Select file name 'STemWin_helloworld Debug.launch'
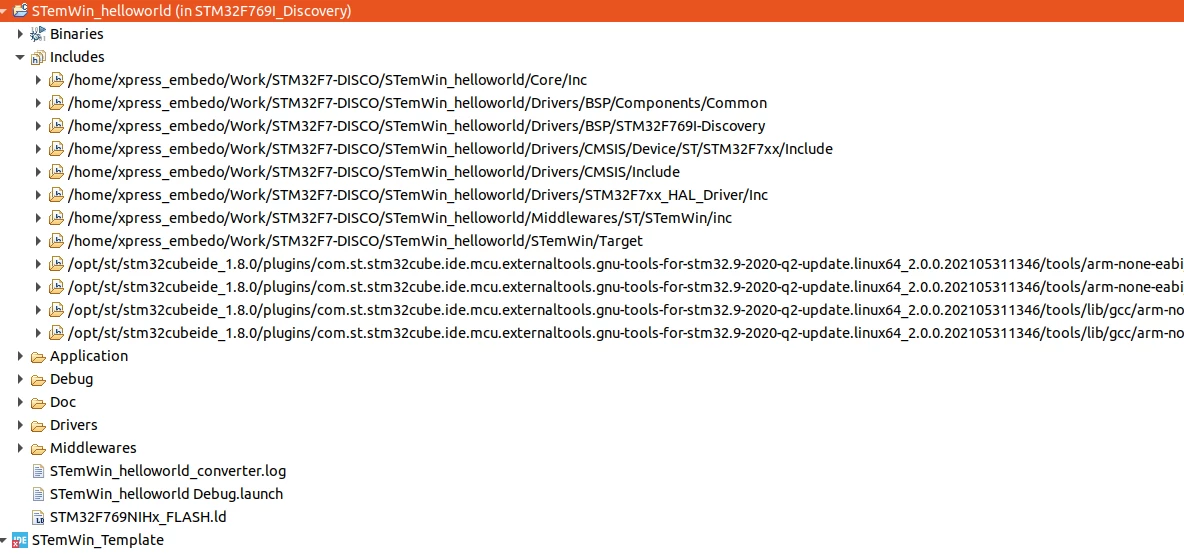This screenshot has height=554, width=1184. (x=166, y=494)
